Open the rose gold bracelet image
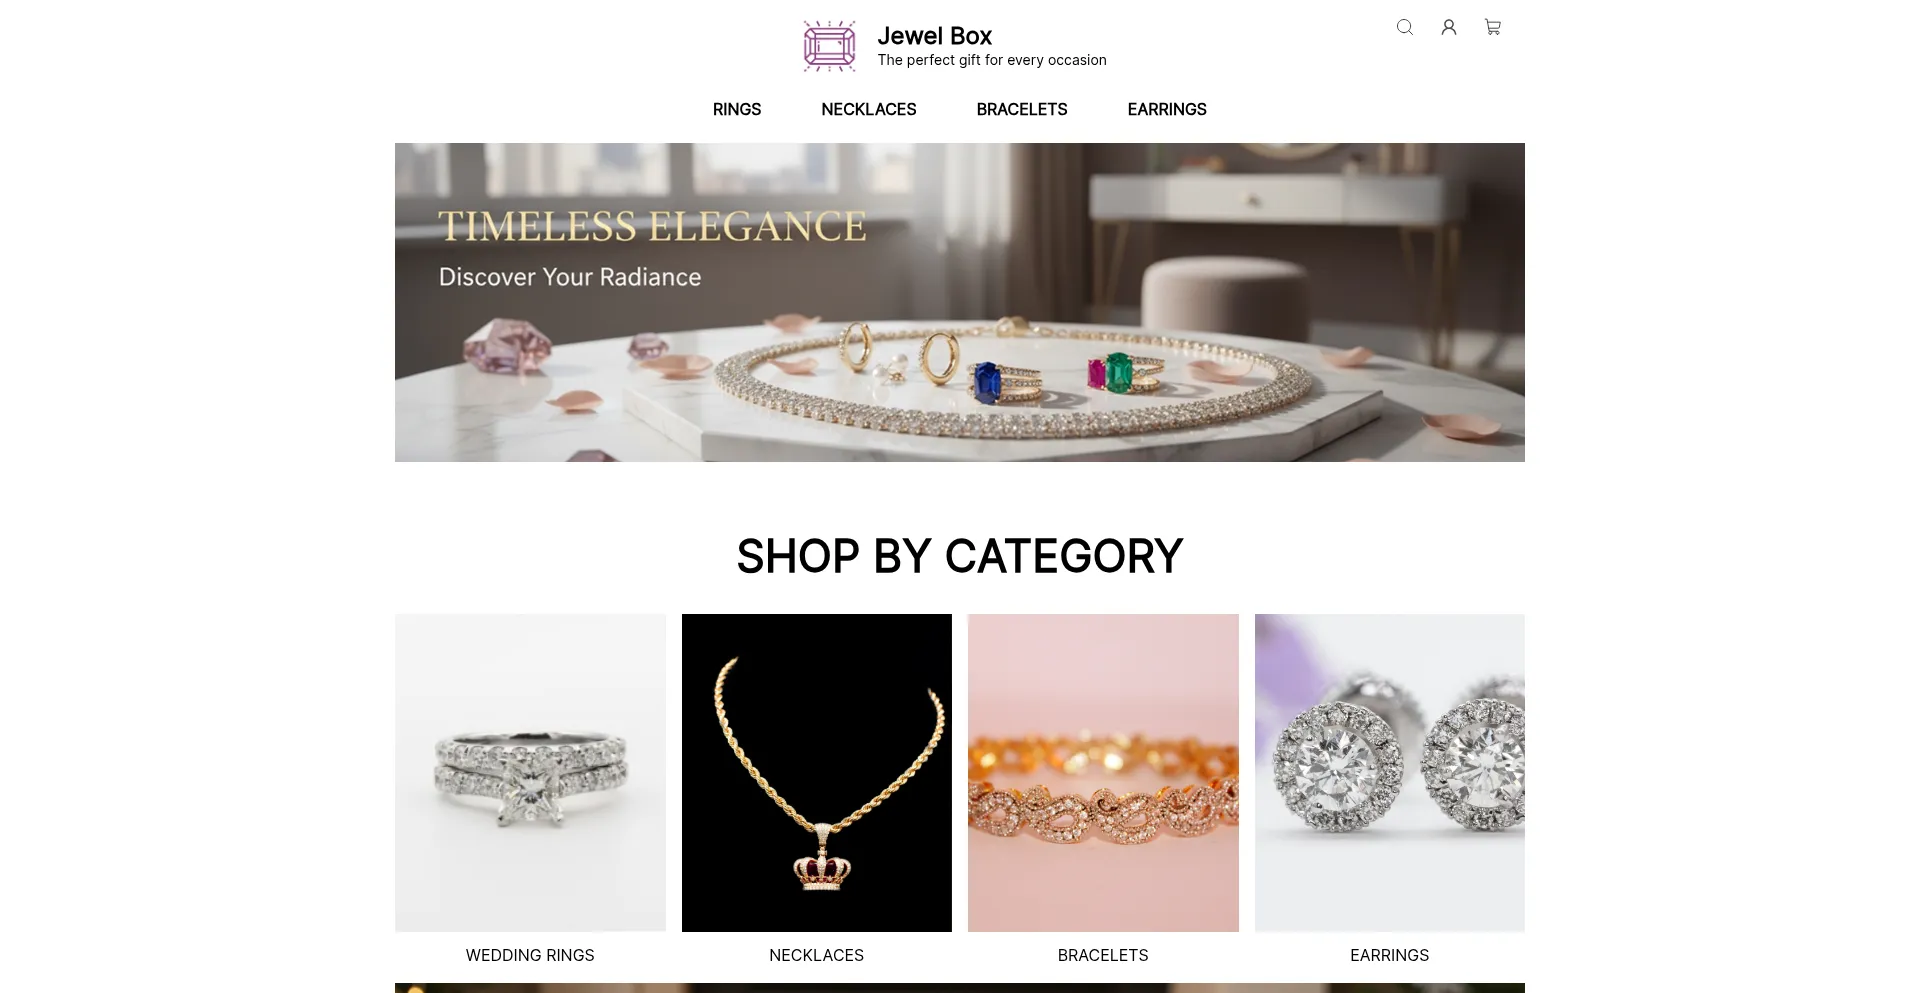 pyautogui.click(x=1103, y=773)
